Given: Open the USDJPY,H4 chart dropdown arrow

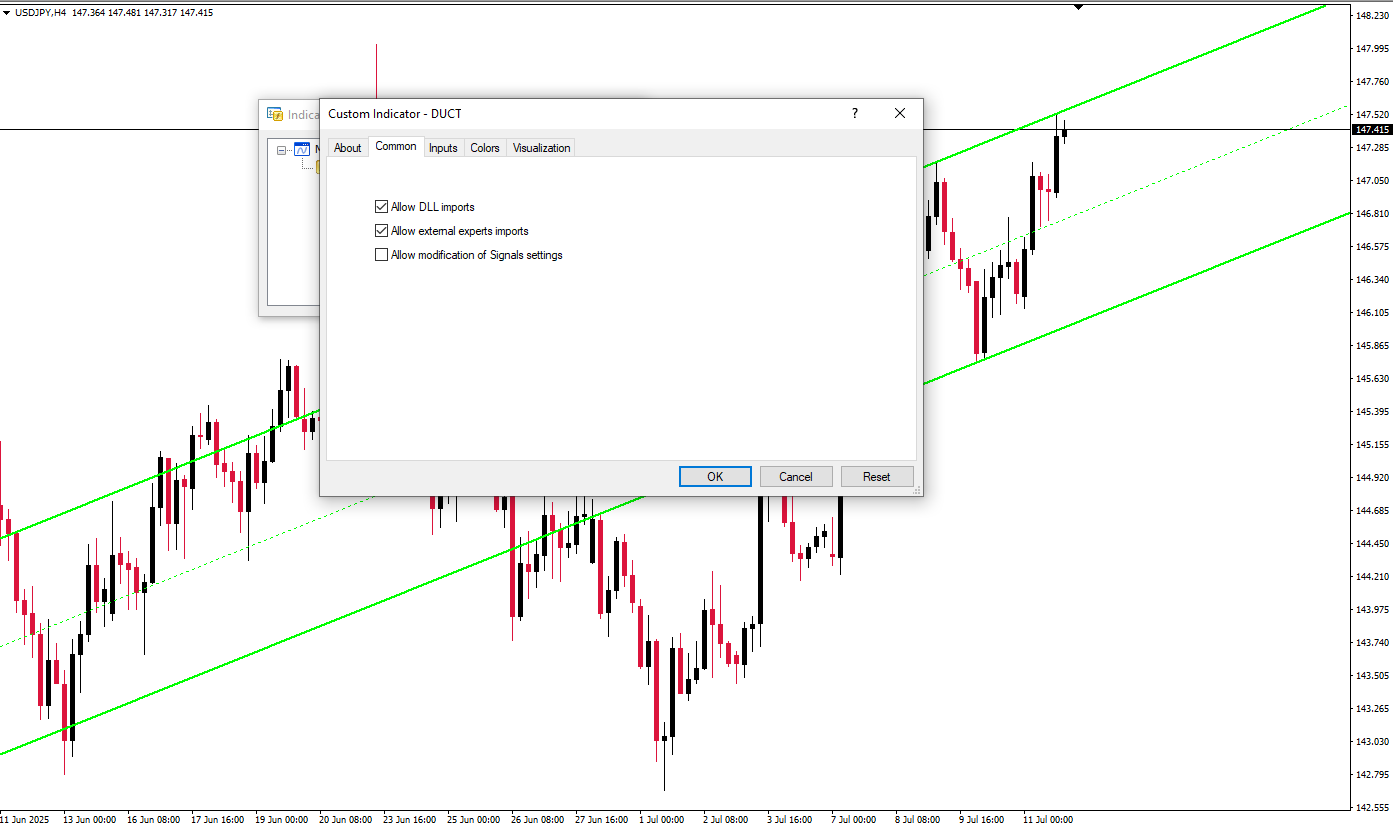Looking at the screenshot, I should click(x=7, y=13).
